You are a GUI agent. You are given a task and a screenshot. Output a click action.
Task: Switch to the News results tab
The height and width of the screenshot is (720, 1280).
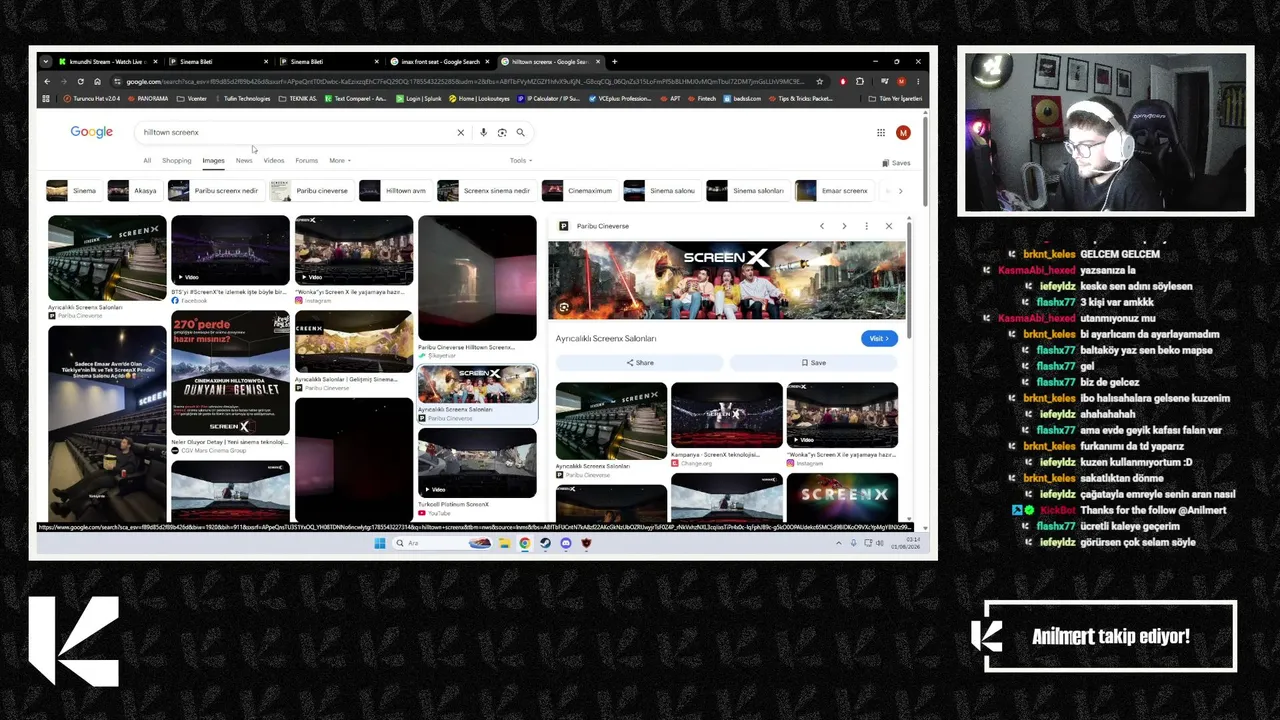click(244, 160)
